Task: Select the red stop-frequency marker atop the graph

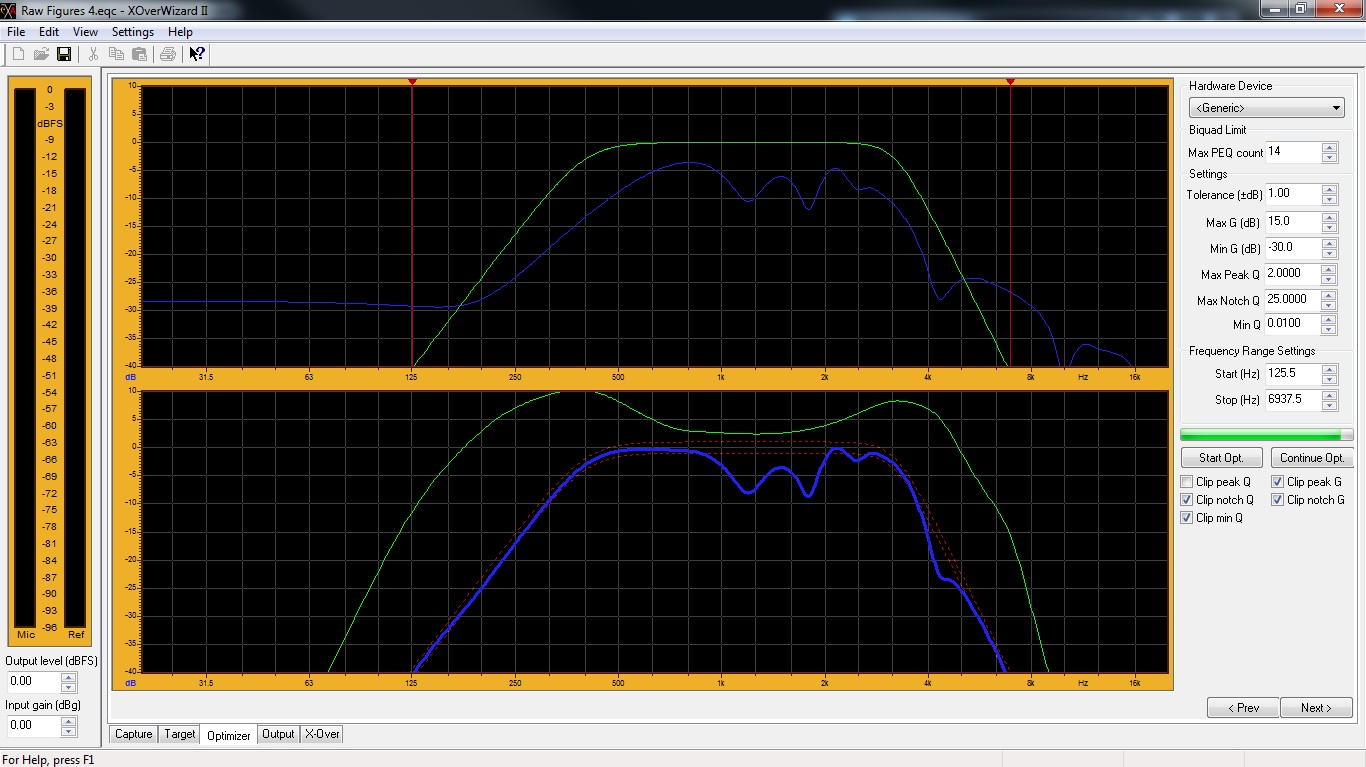Action: (1010, 82)
